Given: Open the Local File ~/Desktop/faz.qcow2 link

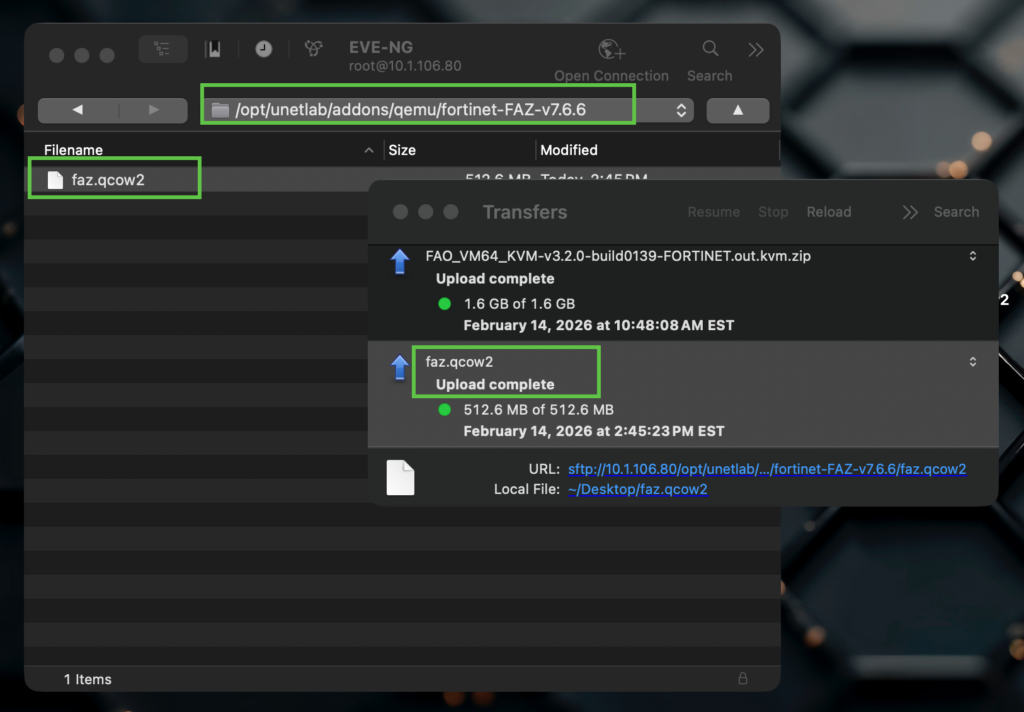Looking at the screenshot, I should point(637,489).
